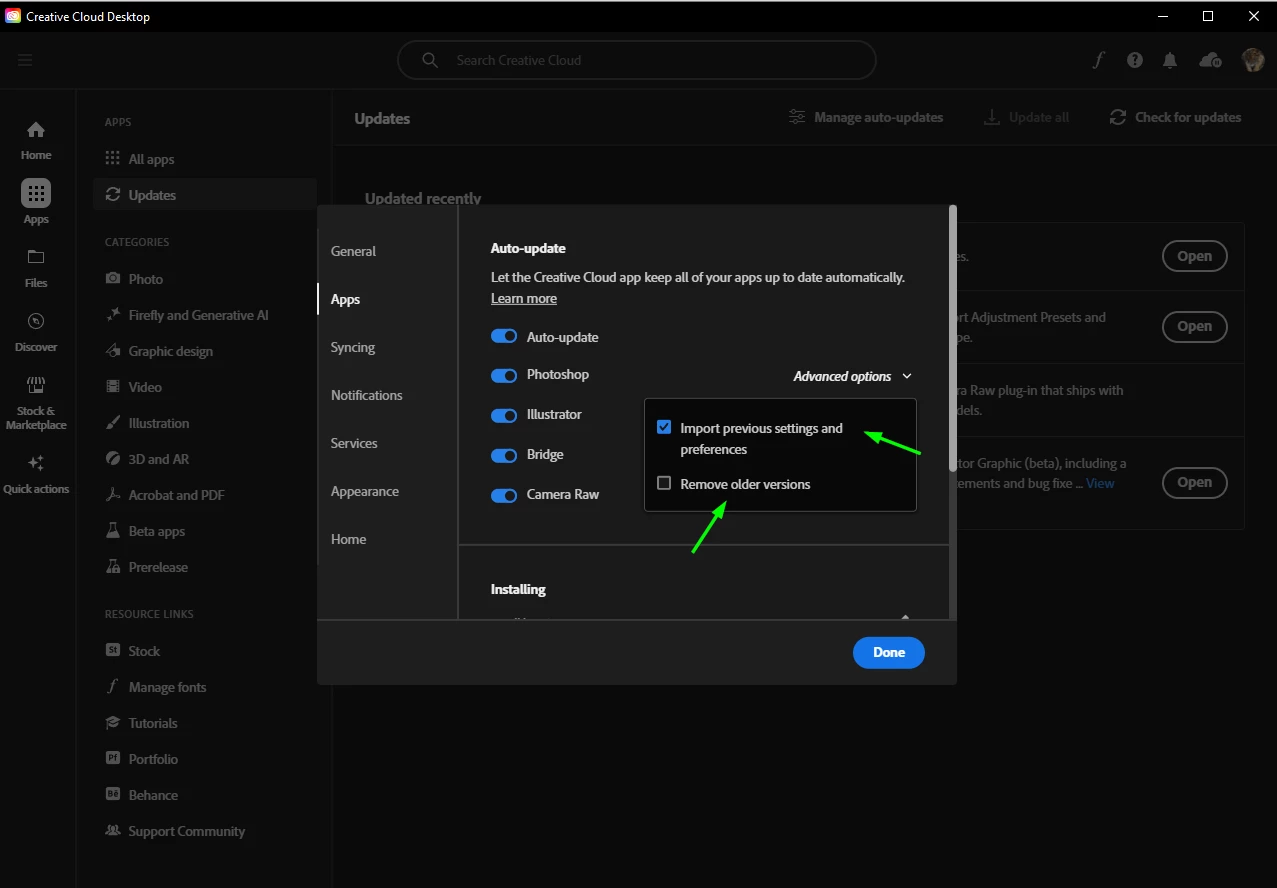Open the fonts icon in top bar
This screenshot has width=1277, height=888.
click(1099, 60)
